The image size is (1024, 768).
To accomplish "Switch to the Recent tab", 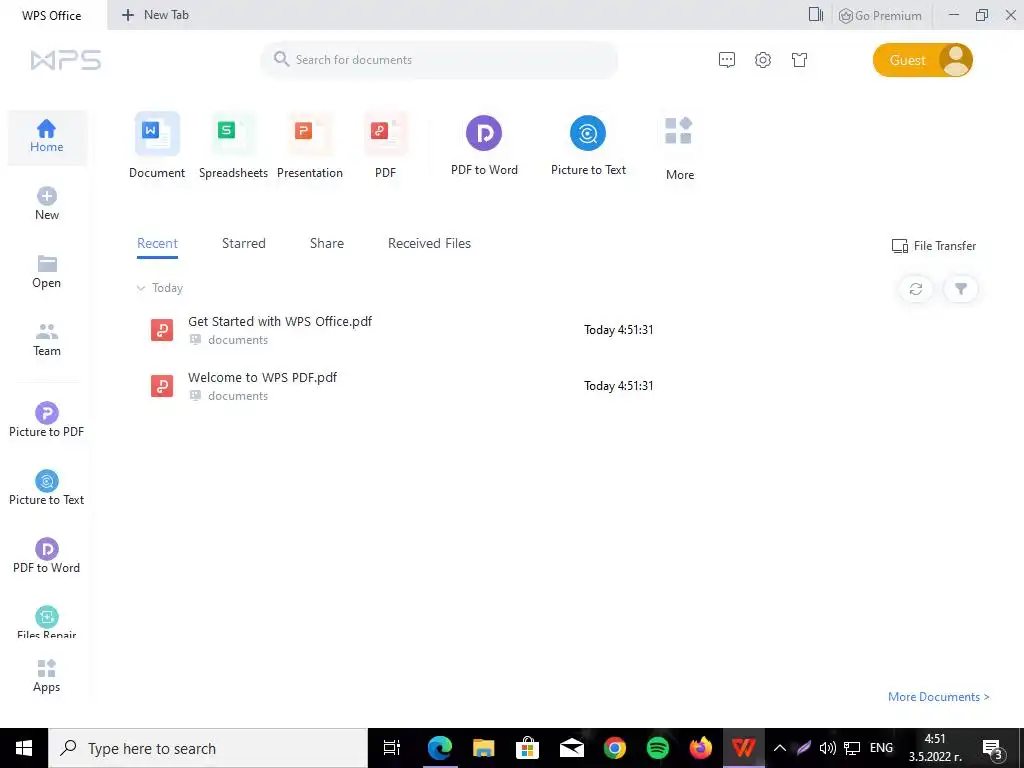I will (157, 243).
